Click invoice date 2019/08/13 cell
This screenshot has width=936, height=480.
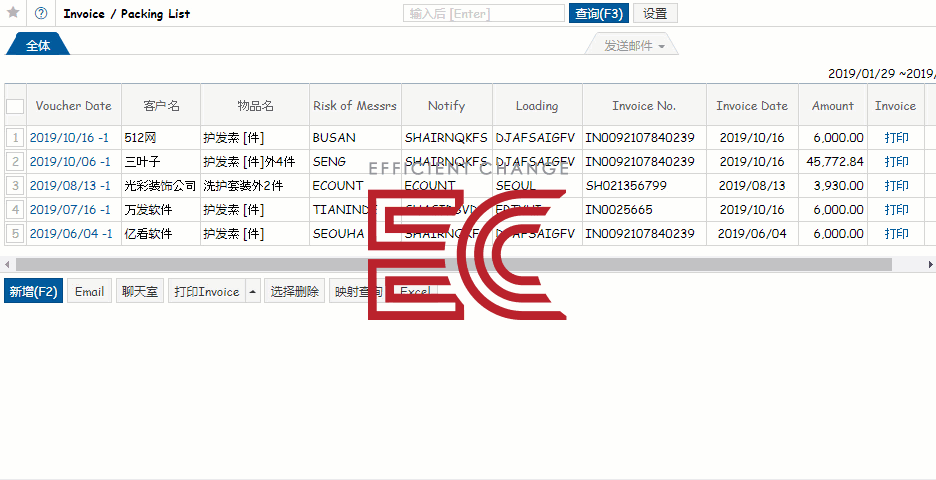pos(752,186)
